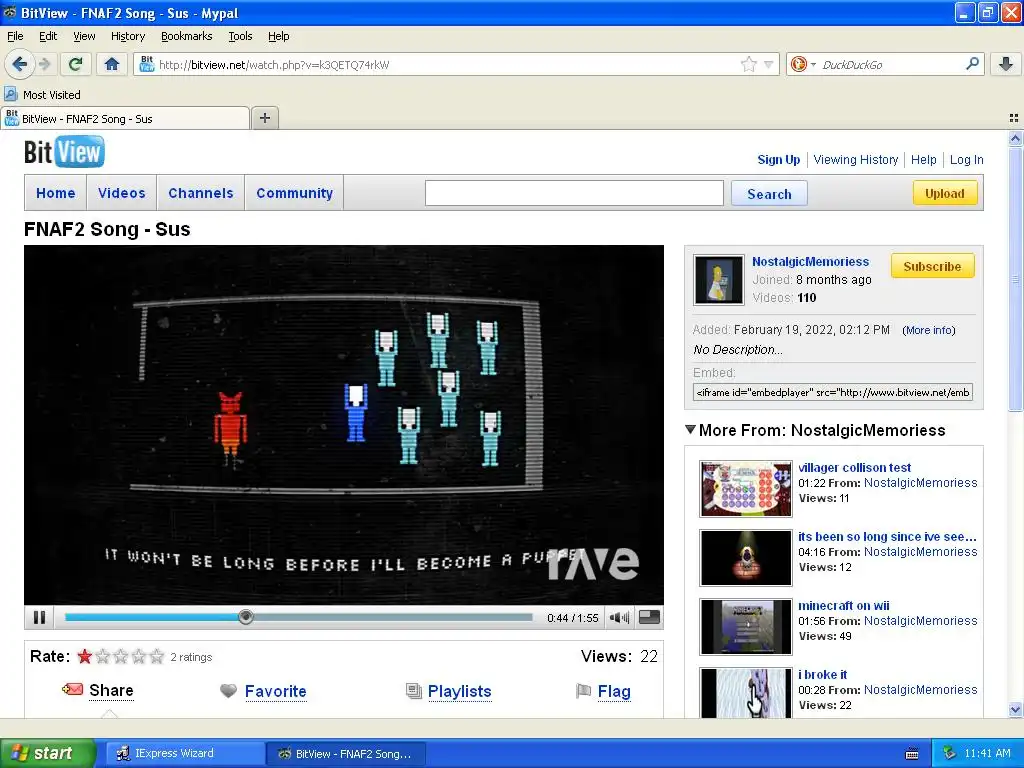The width and height of the screenshot is (1024, 768).
Task: Rate the video two stars
Action: click(x=103, y=656)
